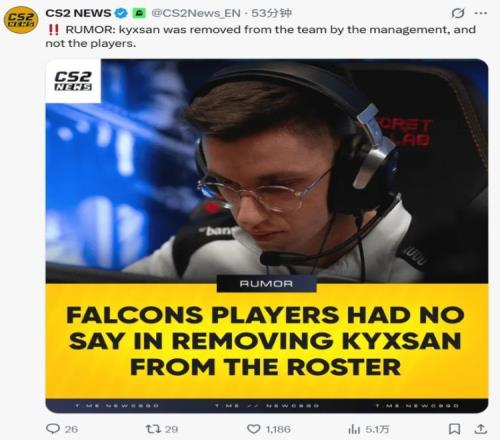Visit the @CS2News_EN handle
This screenshot has width=500, height=440.
tap(196, 13)
